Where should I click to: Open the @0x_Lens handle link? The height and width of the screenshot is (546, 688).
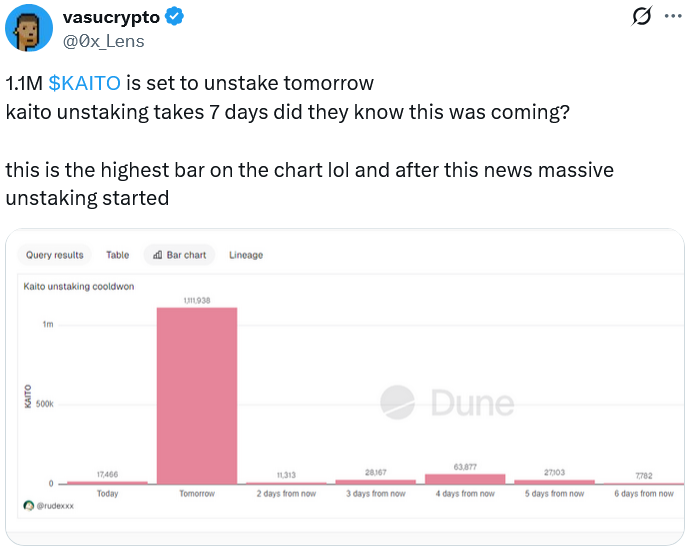click(x=104, y=40)
